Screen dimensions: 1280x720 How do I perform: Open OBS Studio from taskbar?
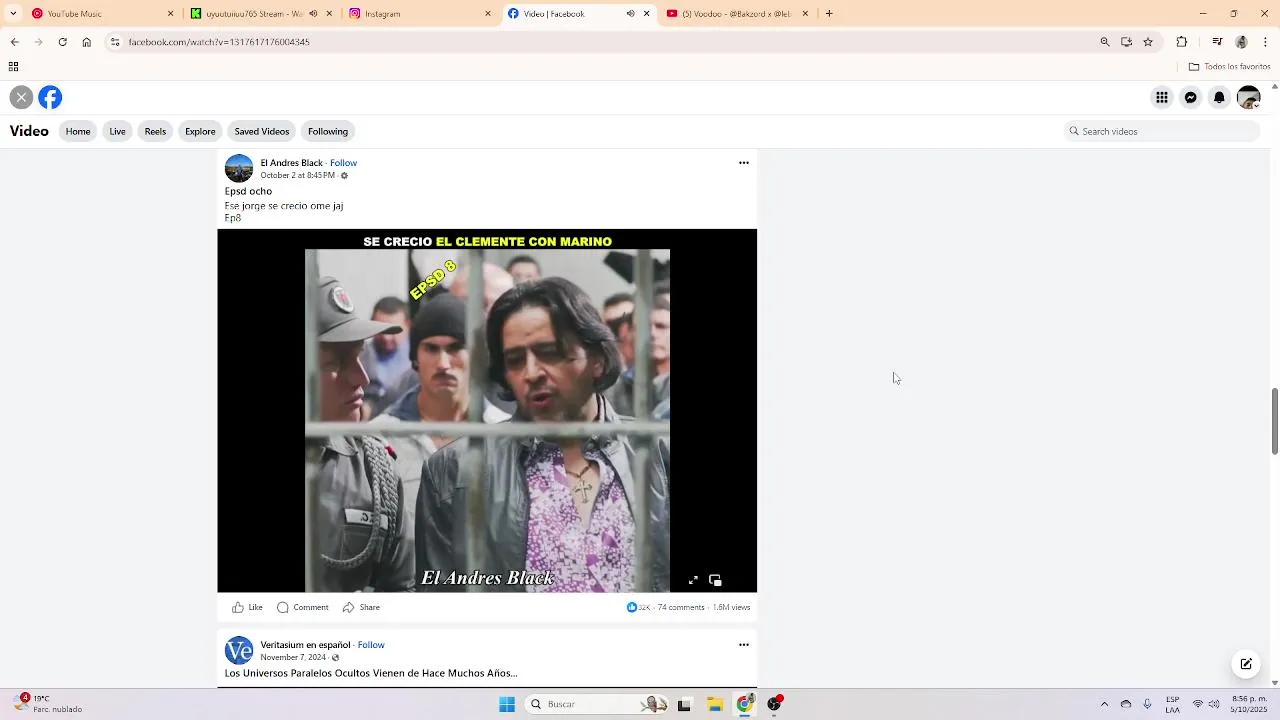click(774, 704)
